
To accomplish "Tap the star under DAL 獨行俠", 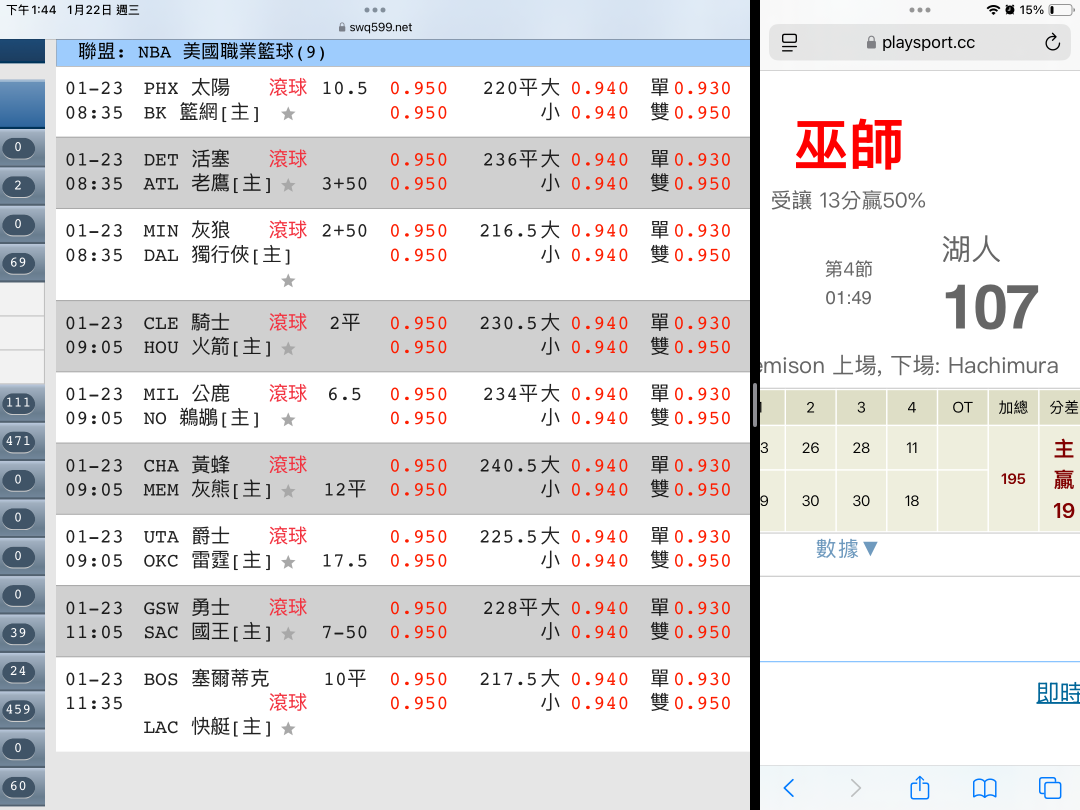I will (288, 280).
